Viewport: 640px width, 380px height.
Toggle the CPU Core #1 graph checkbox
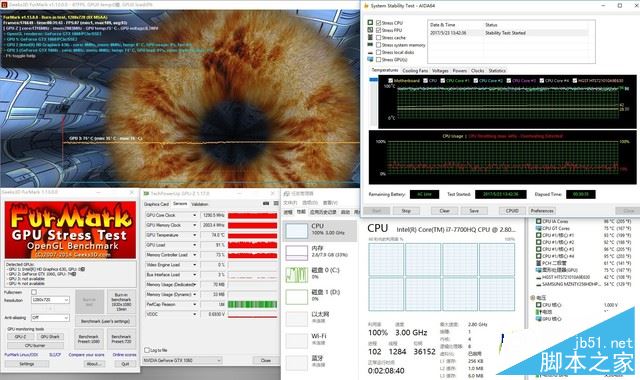click(443, 81)
